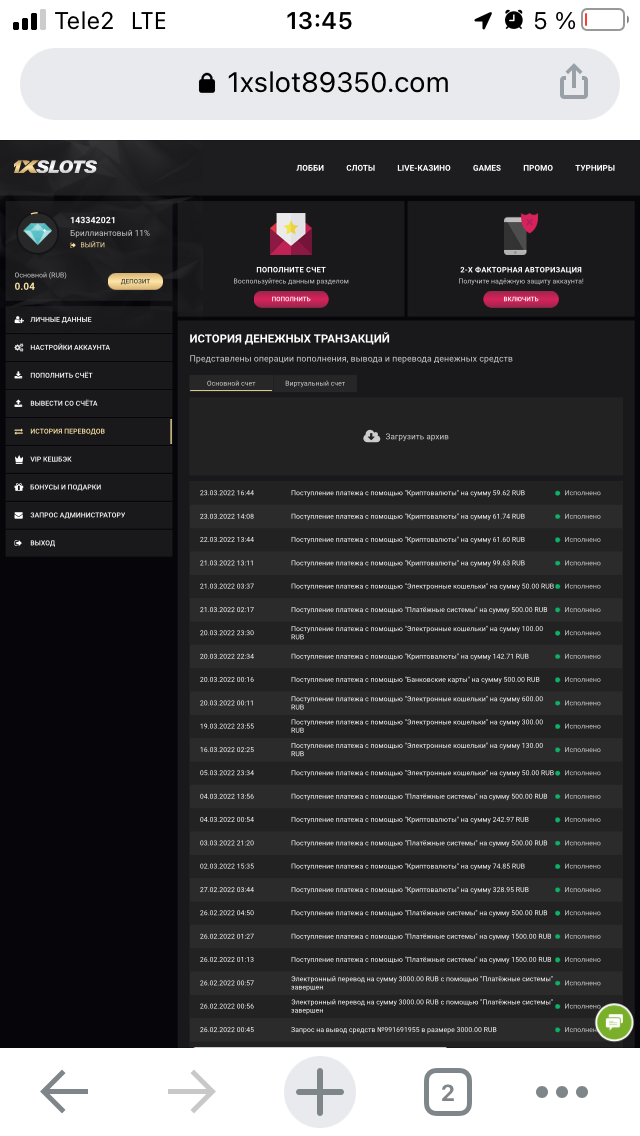Open Пополнить счёт in sidebar
The height and width of the screenshot is (1136, 640).
tap(88, 375)
